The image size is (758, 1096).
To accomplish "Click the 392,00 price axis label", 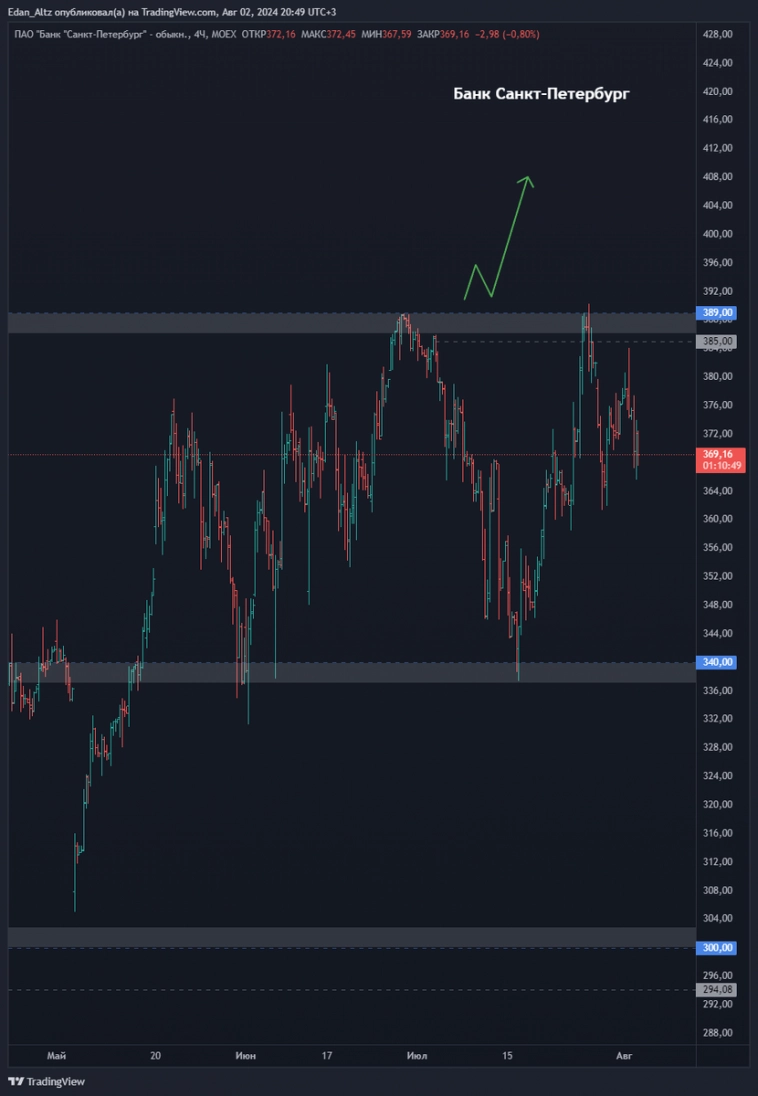I will [718, 291].
